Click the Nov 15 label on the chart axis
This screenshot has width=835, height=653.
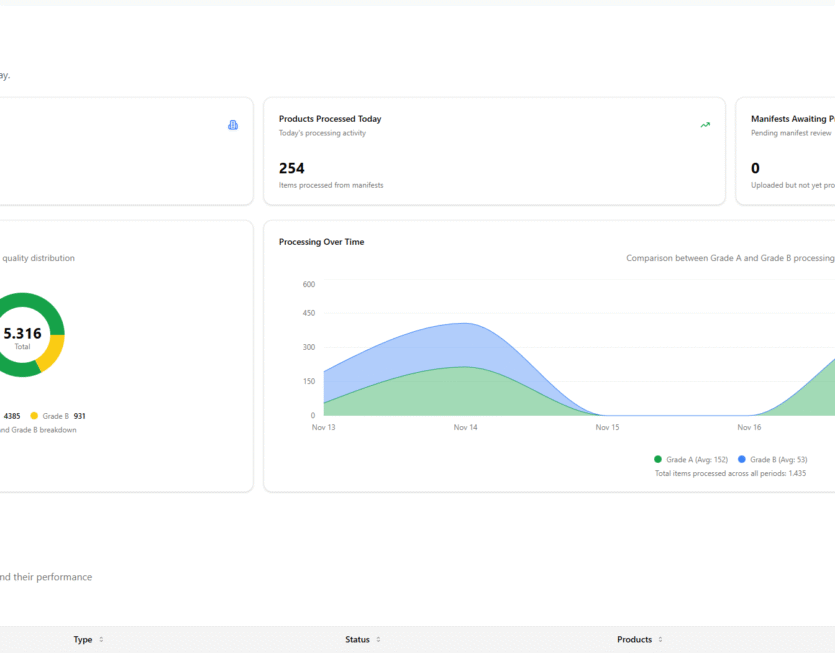(607, 427)
